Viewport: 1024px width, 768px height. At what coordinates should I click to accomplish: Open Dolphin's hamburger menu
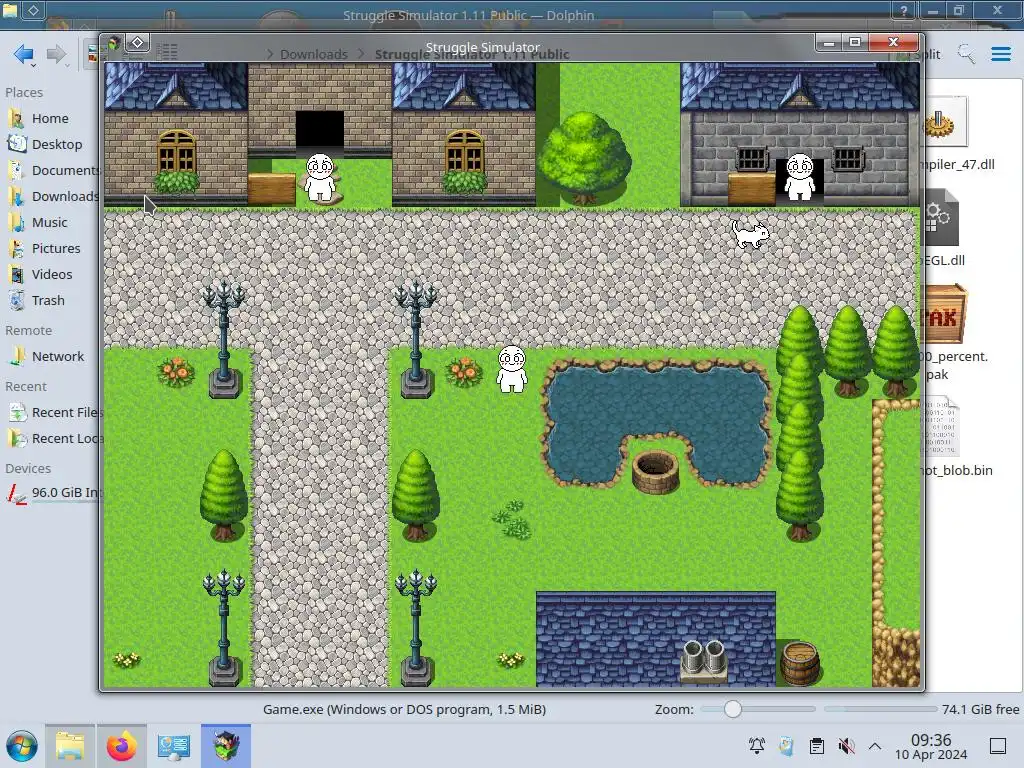pyautogui.click(x=1000, y=54)
